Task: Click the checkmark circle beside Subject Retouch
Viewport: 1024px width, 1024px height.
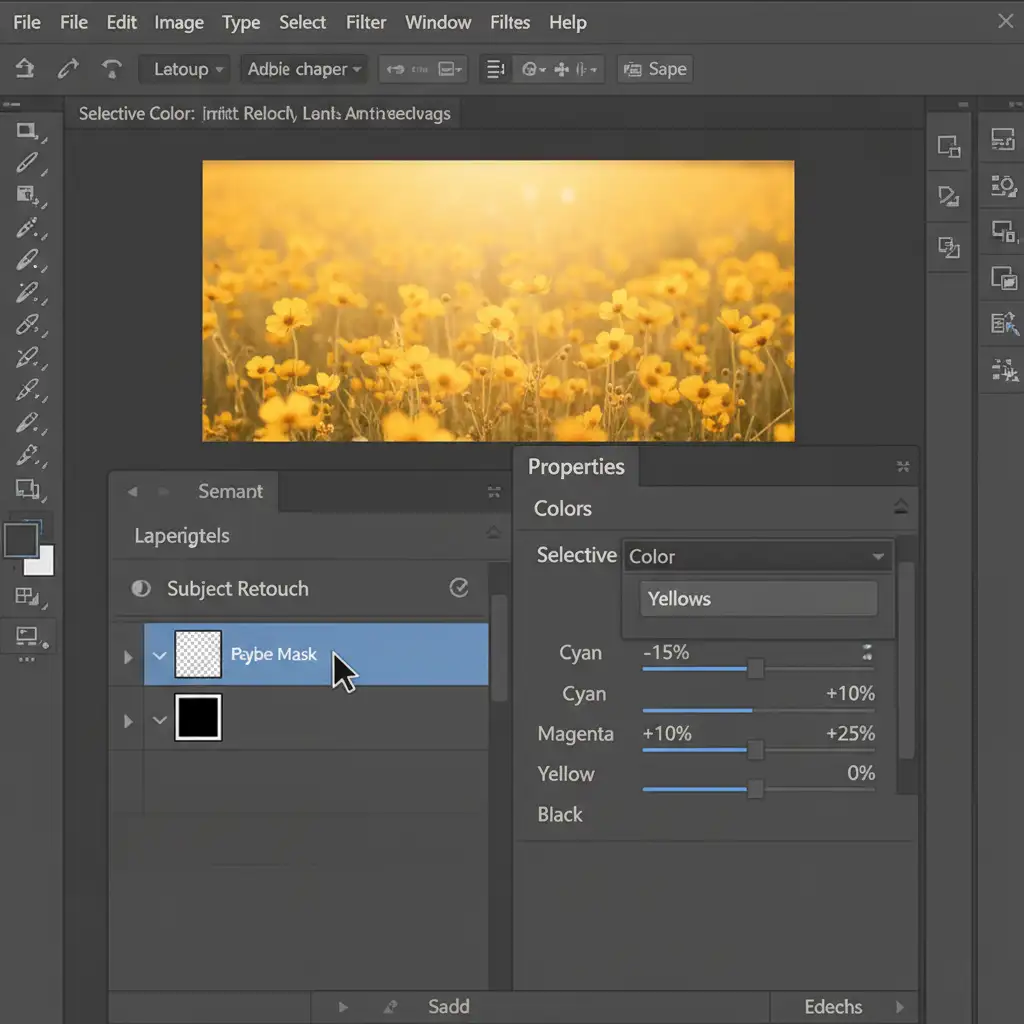Action: point(459,588)
